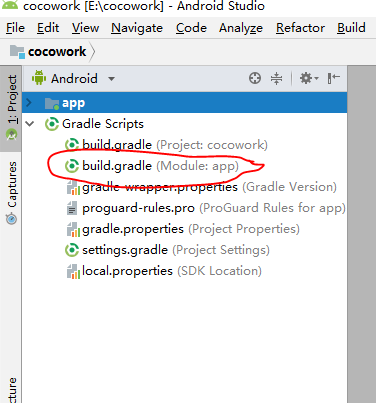Open project view settings gear
The height and width of the screenshot is (403, 376).
point(309,78)
